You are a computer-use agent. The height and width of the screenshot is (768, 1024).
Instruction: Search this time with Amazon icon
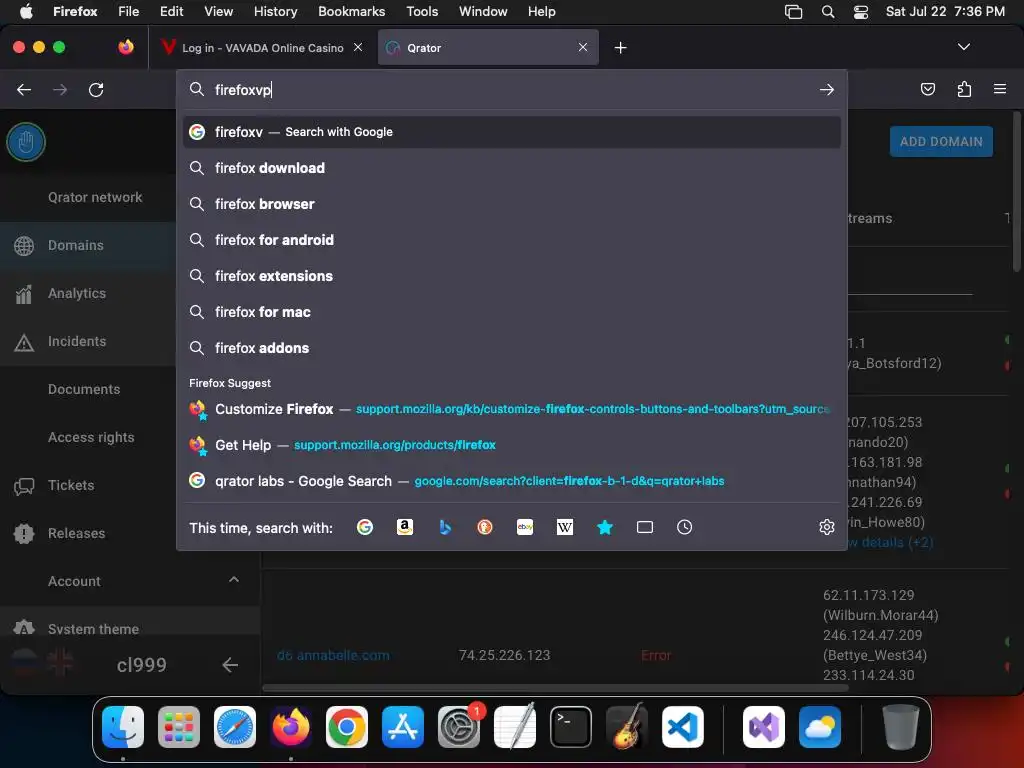[x=405, y=527]
